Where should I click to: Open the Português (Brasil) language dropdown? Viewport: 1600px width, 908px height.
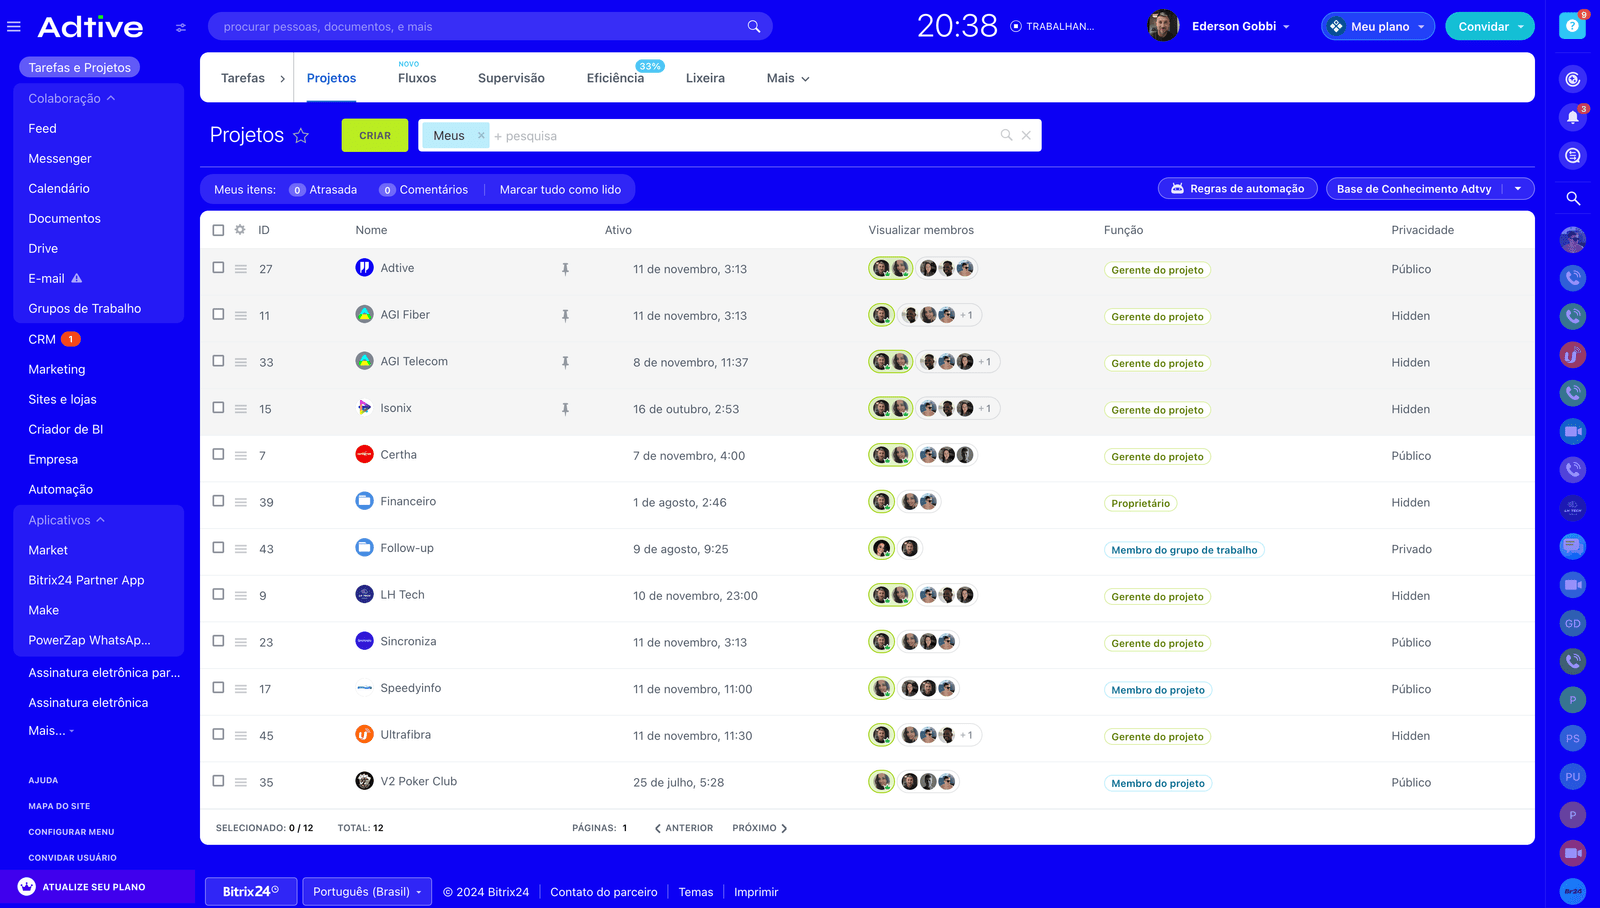[367, 892]
